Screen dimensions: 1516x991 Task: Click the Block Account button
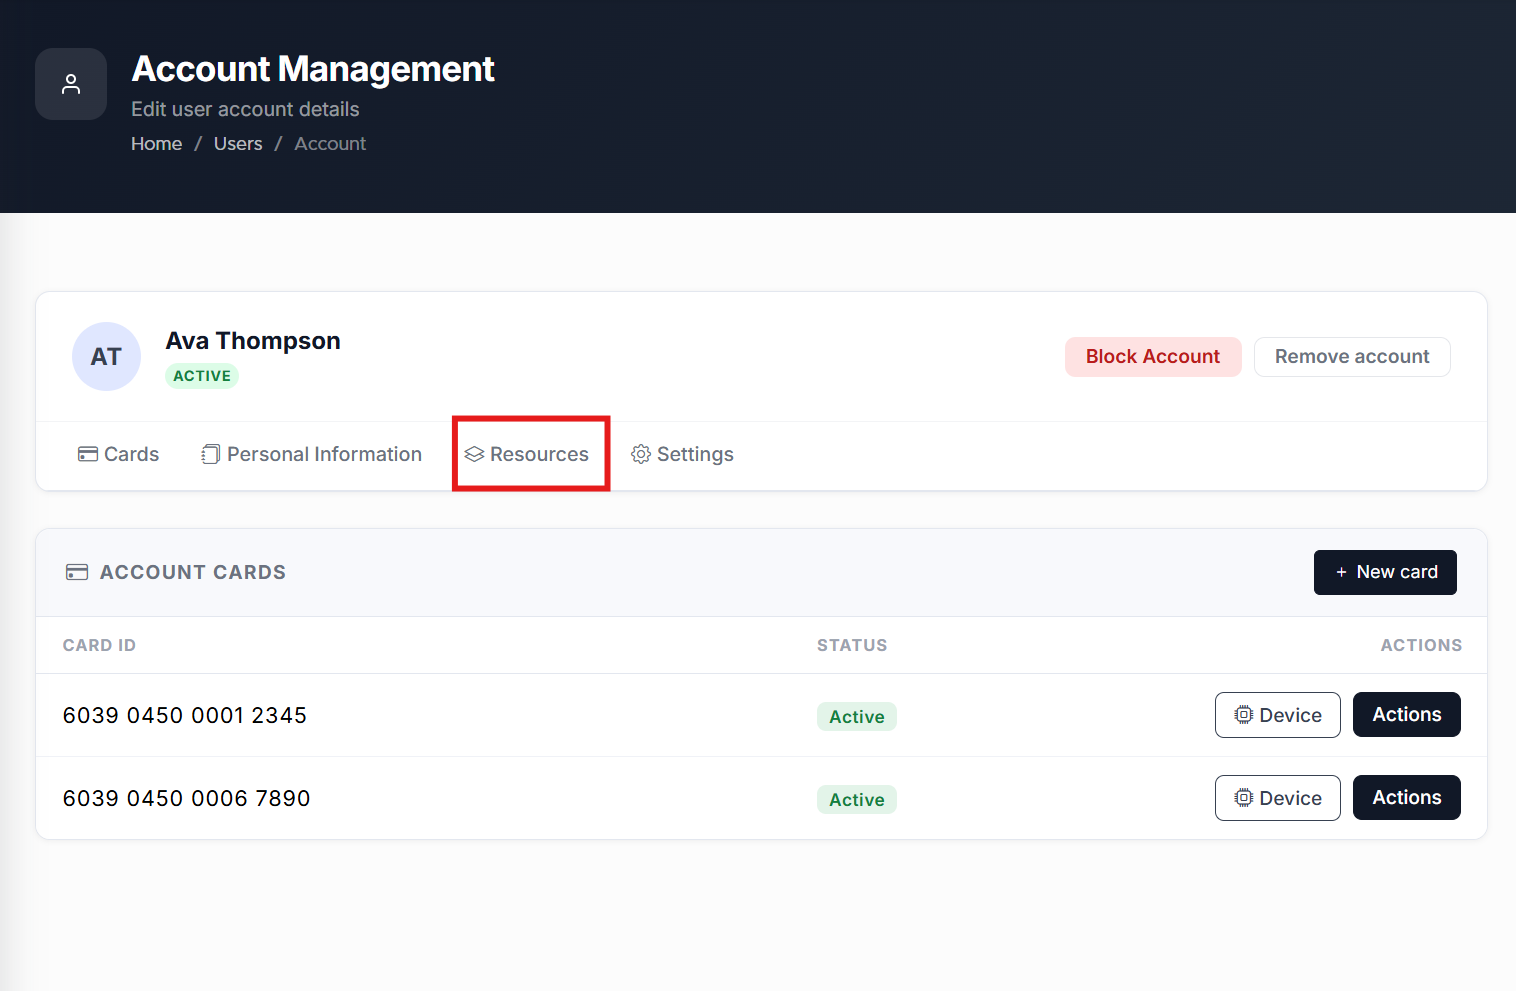click(1153, 357)
